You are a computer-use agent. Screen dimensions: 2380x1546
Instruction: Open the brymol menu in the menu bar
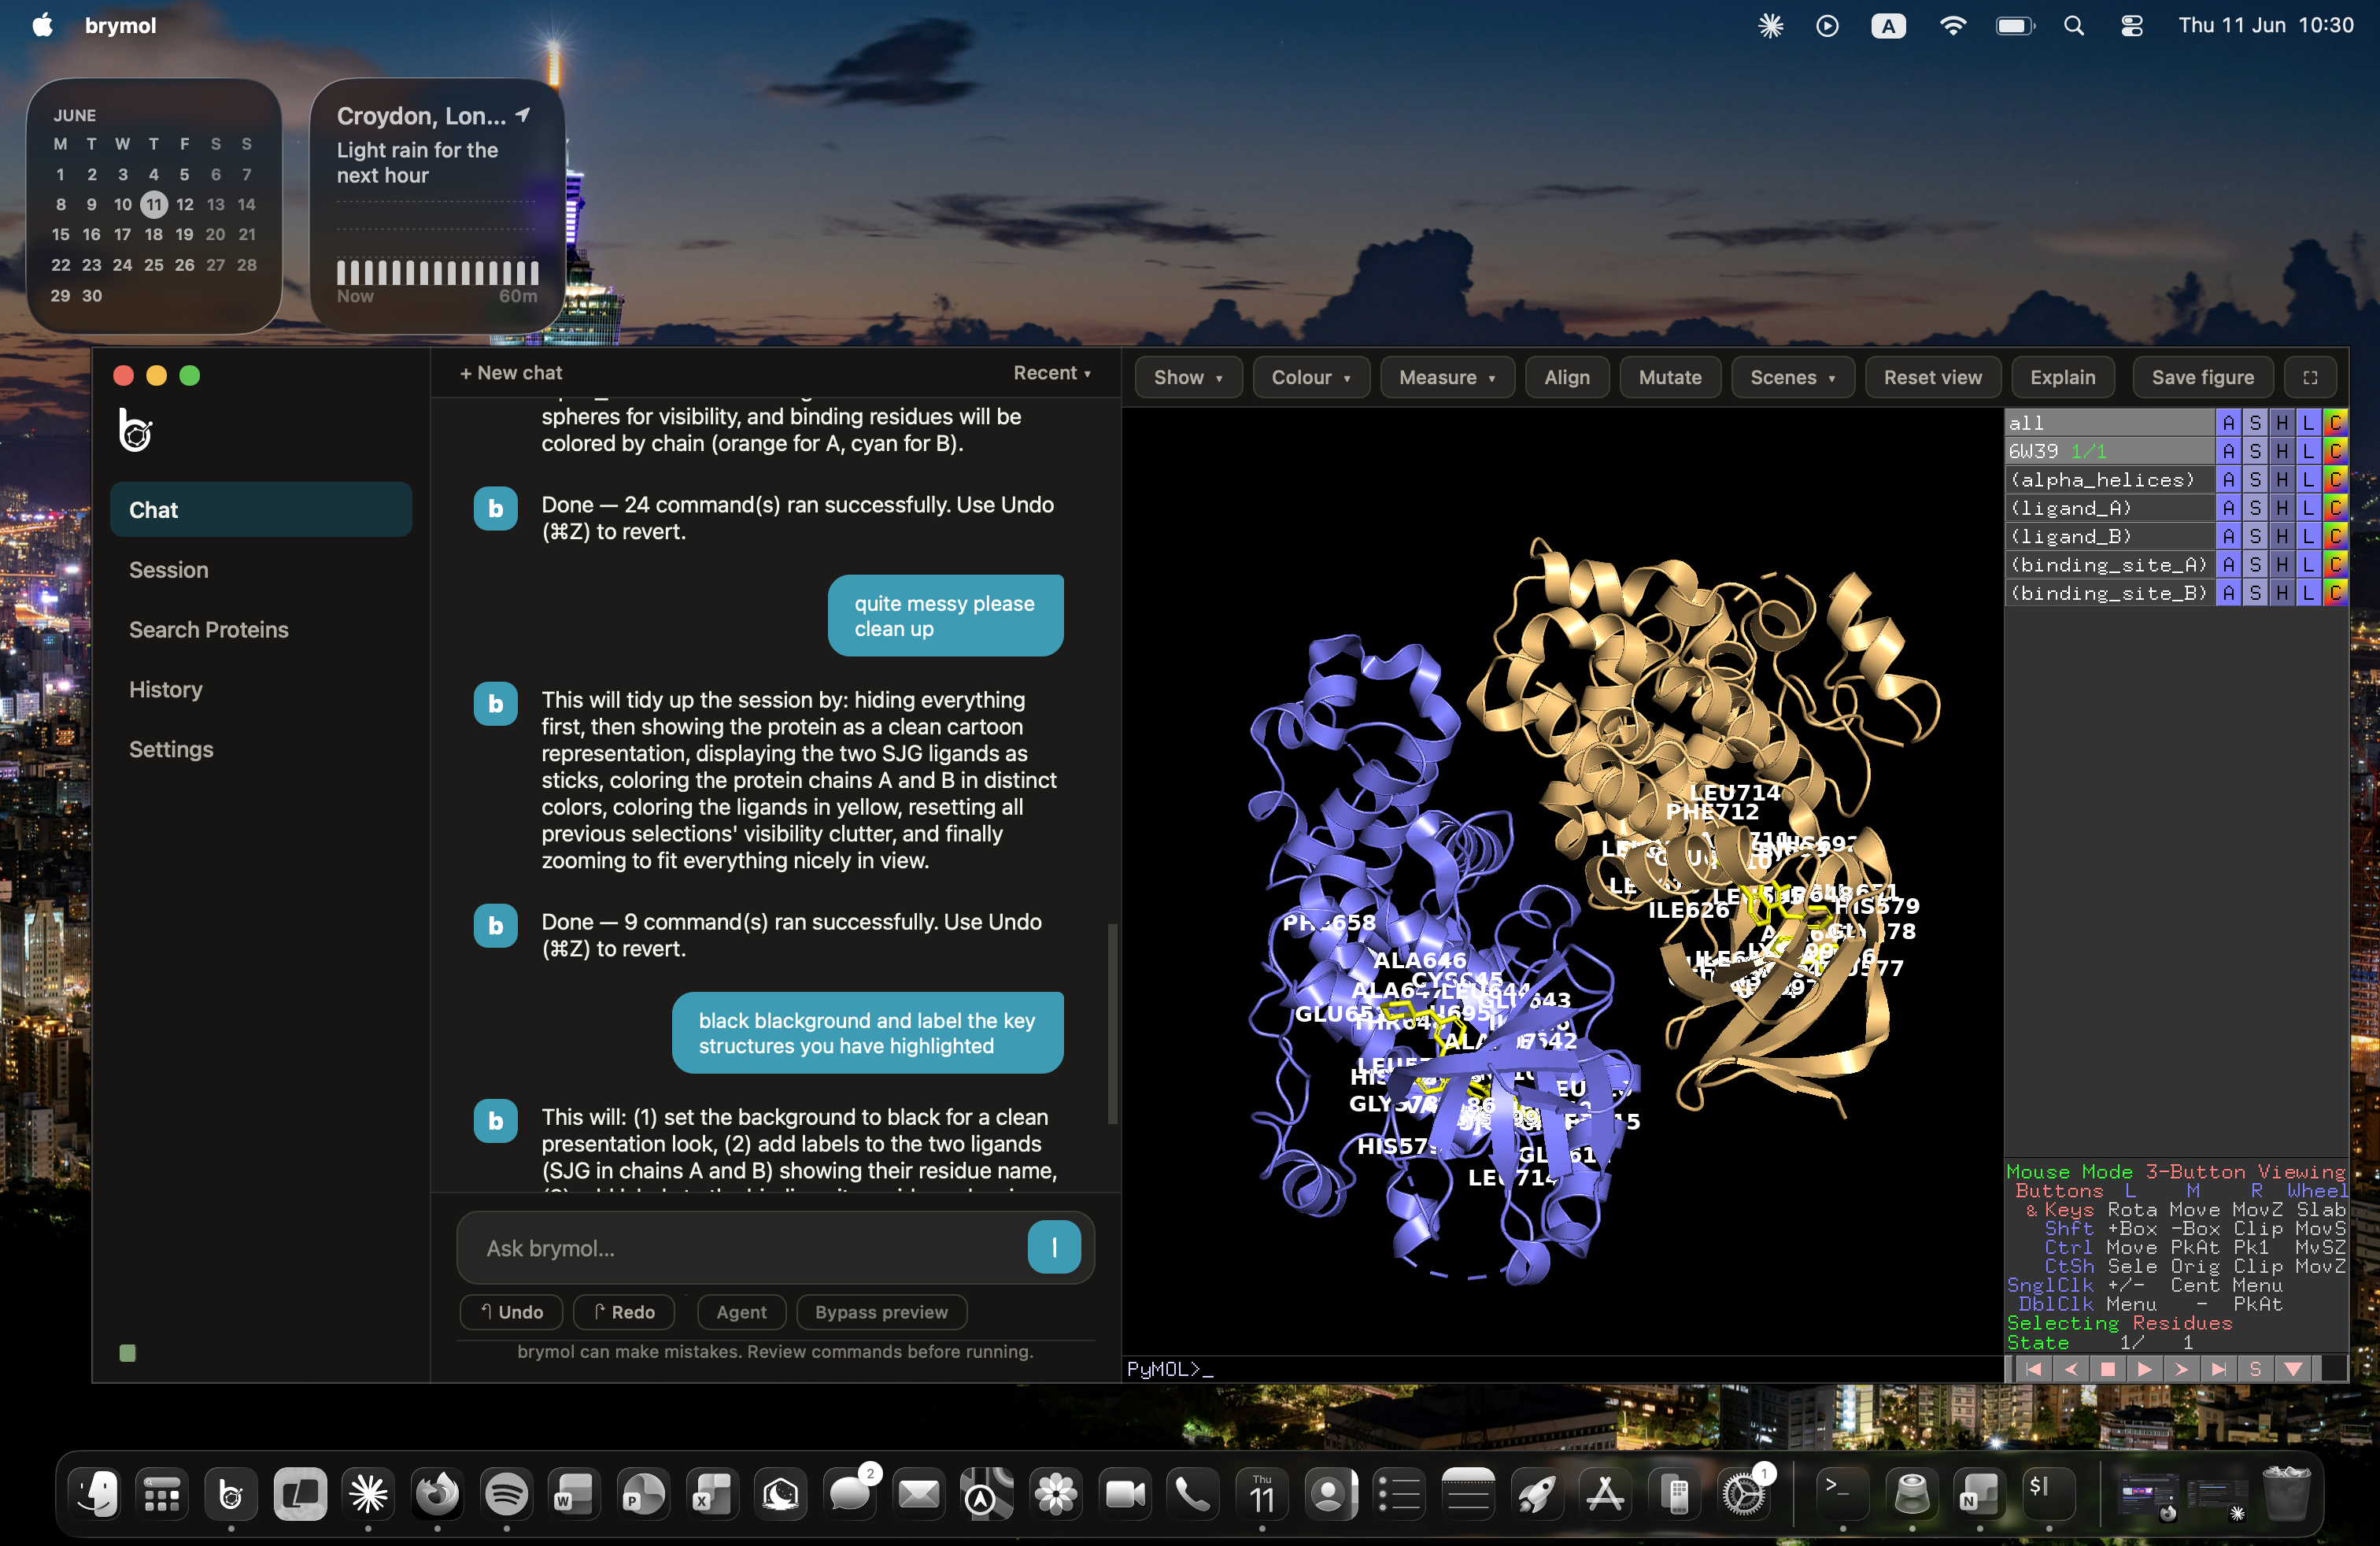coord(120,26)
